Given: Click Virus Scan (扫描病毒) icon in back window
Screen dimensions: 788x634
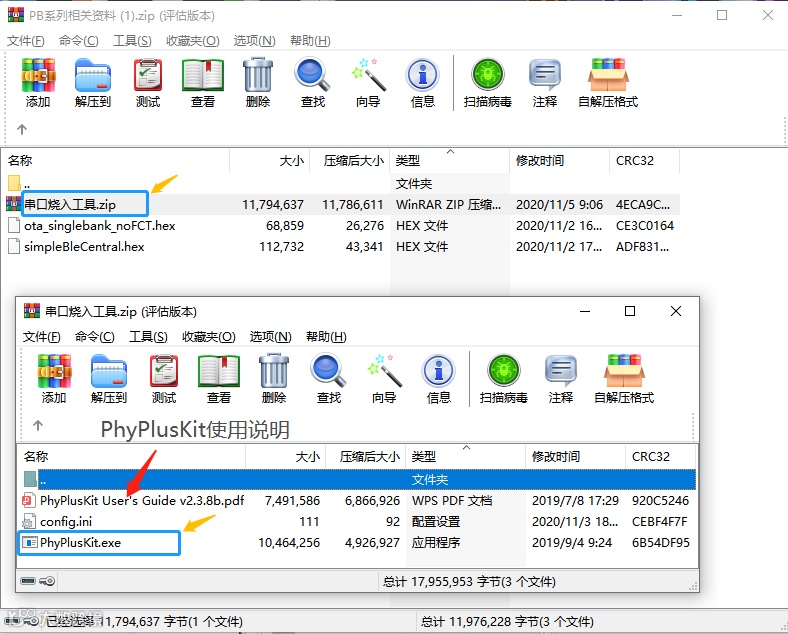Looking at the screenshot, I should tap(487, 83).
